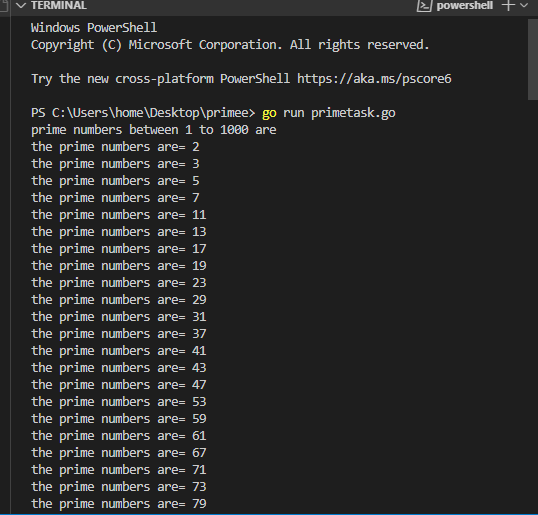Click output line 'the prime numbers are= 11'
Viewport: 538px width, 515px height.
pyautogui.click(x=119, y=215)
